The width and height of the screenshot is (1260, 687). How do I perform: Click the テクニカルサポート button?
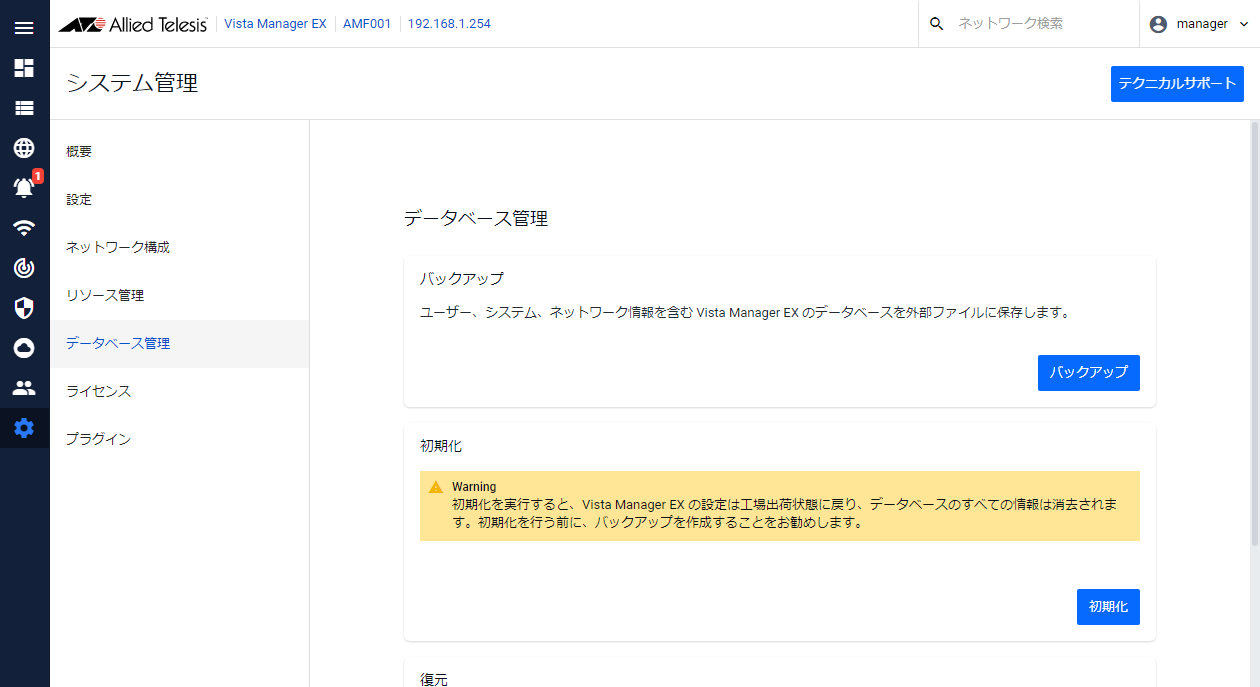1176,84
